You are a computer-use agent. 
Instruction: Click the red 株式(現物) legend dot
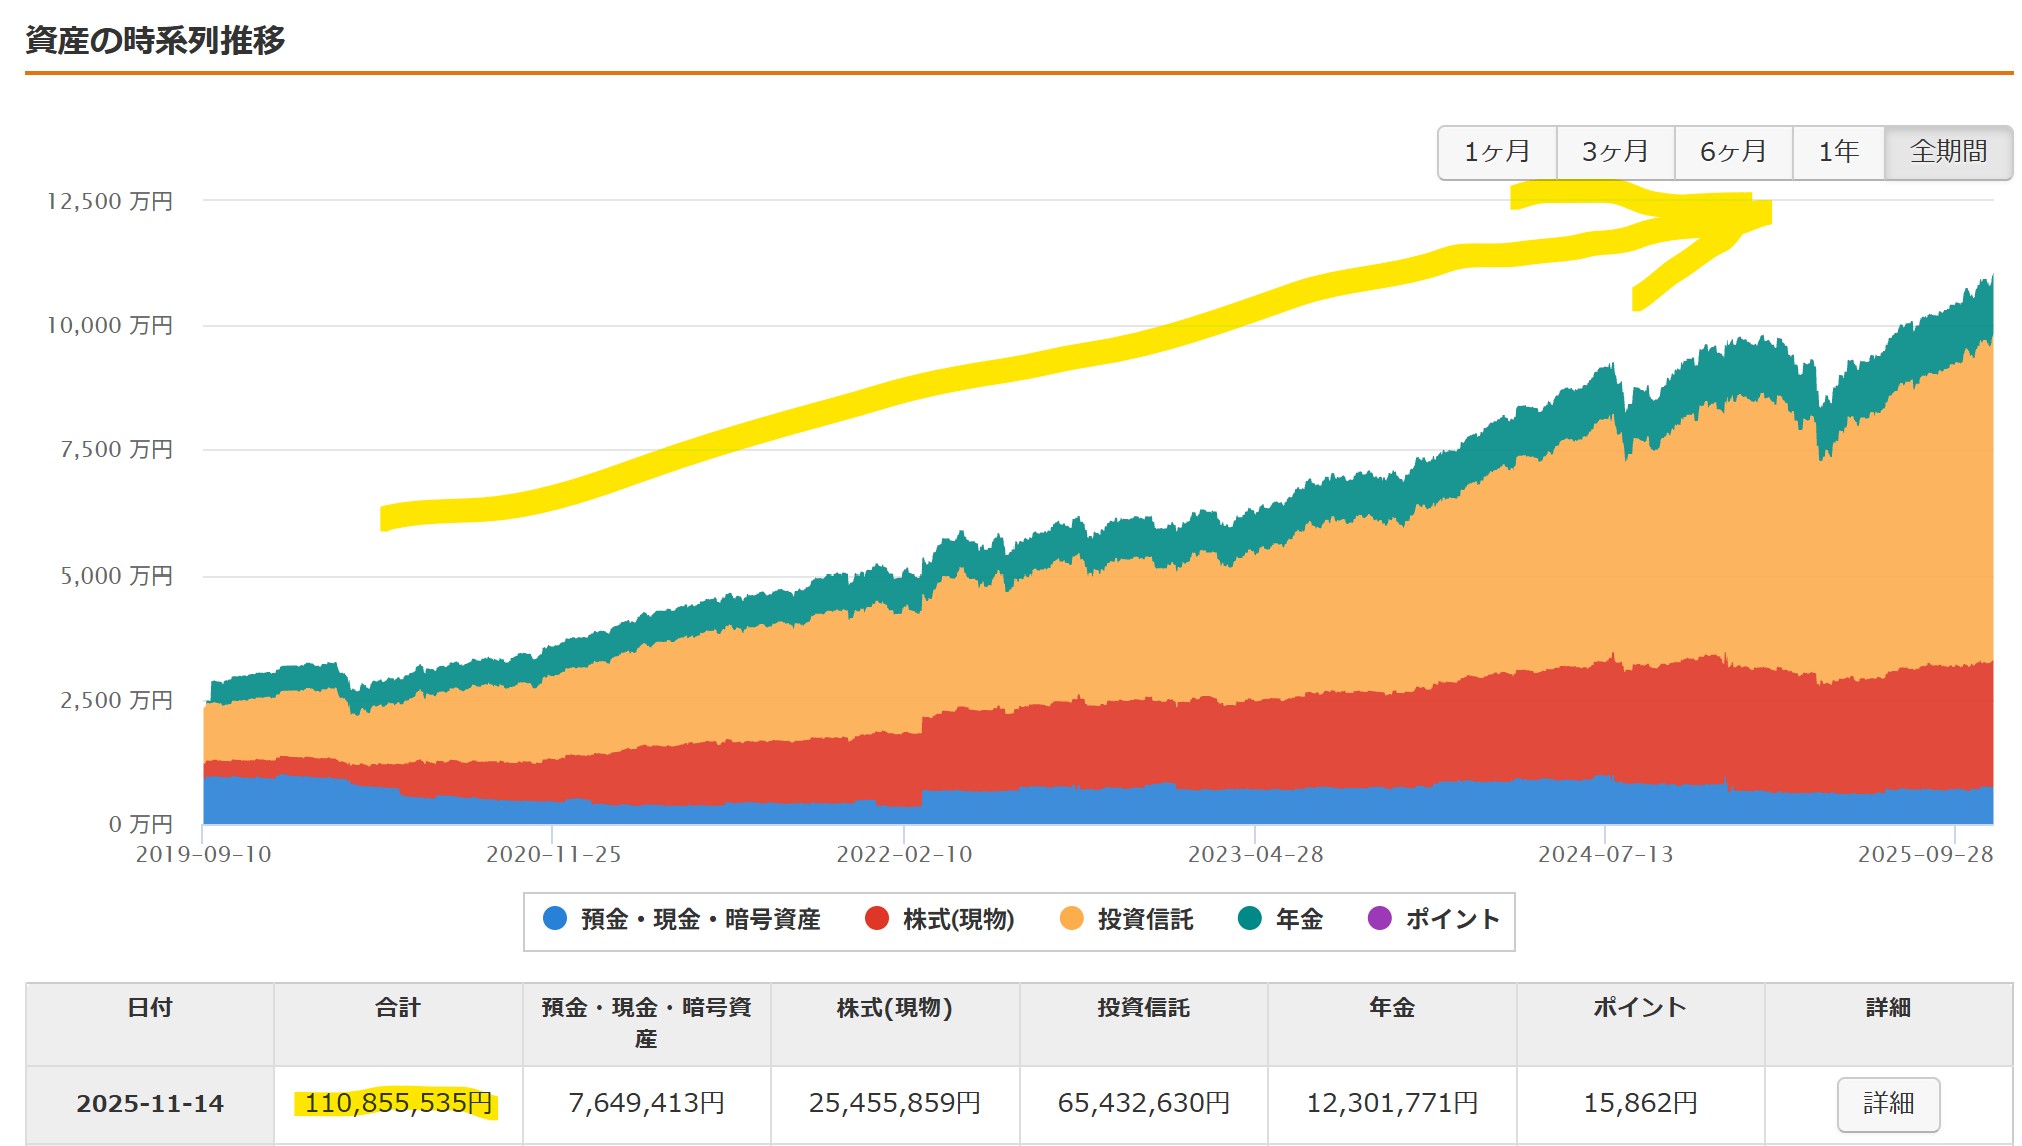pos(877,918)
